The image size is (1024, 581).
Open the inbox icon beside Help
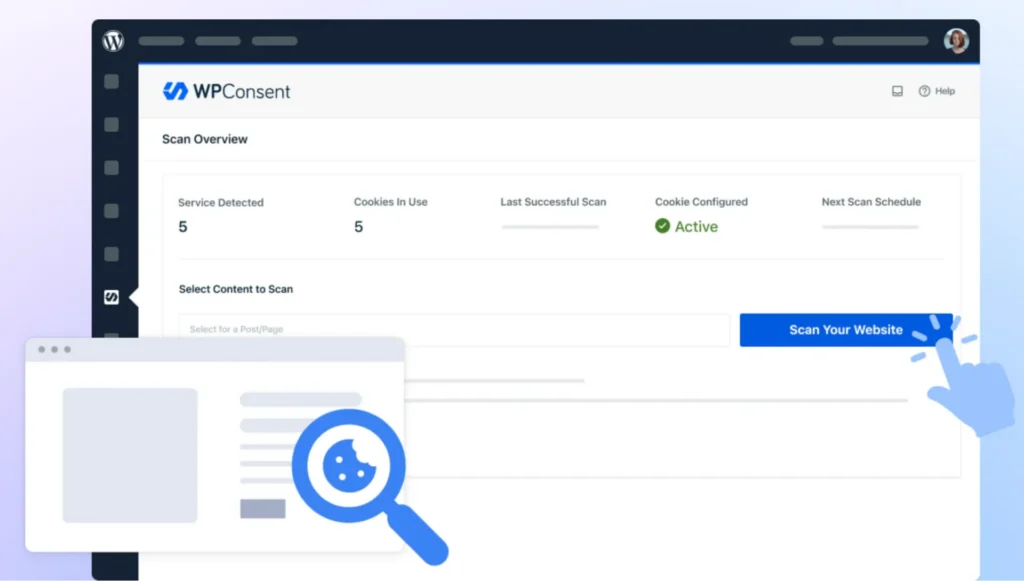897,91
